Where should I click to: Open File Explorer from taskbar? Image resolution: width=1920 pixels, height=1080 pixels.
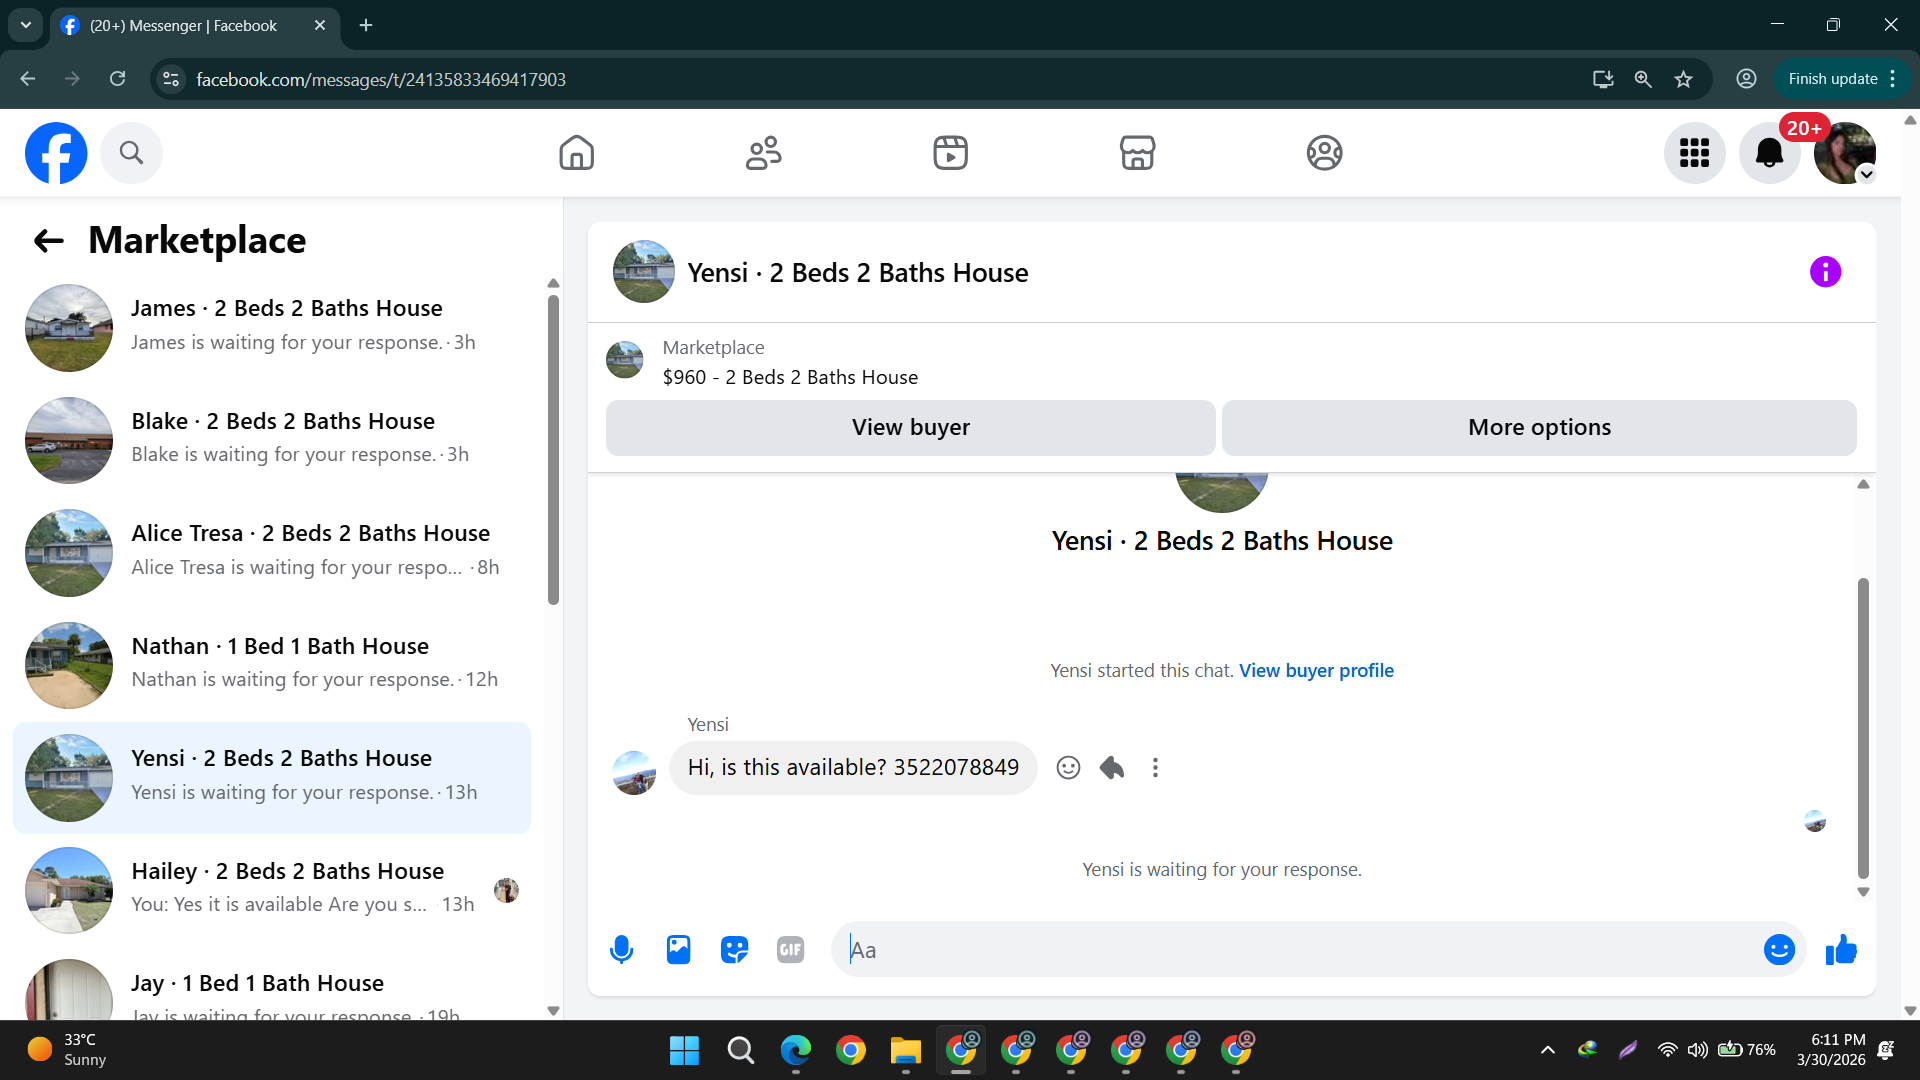[905, 1051]
